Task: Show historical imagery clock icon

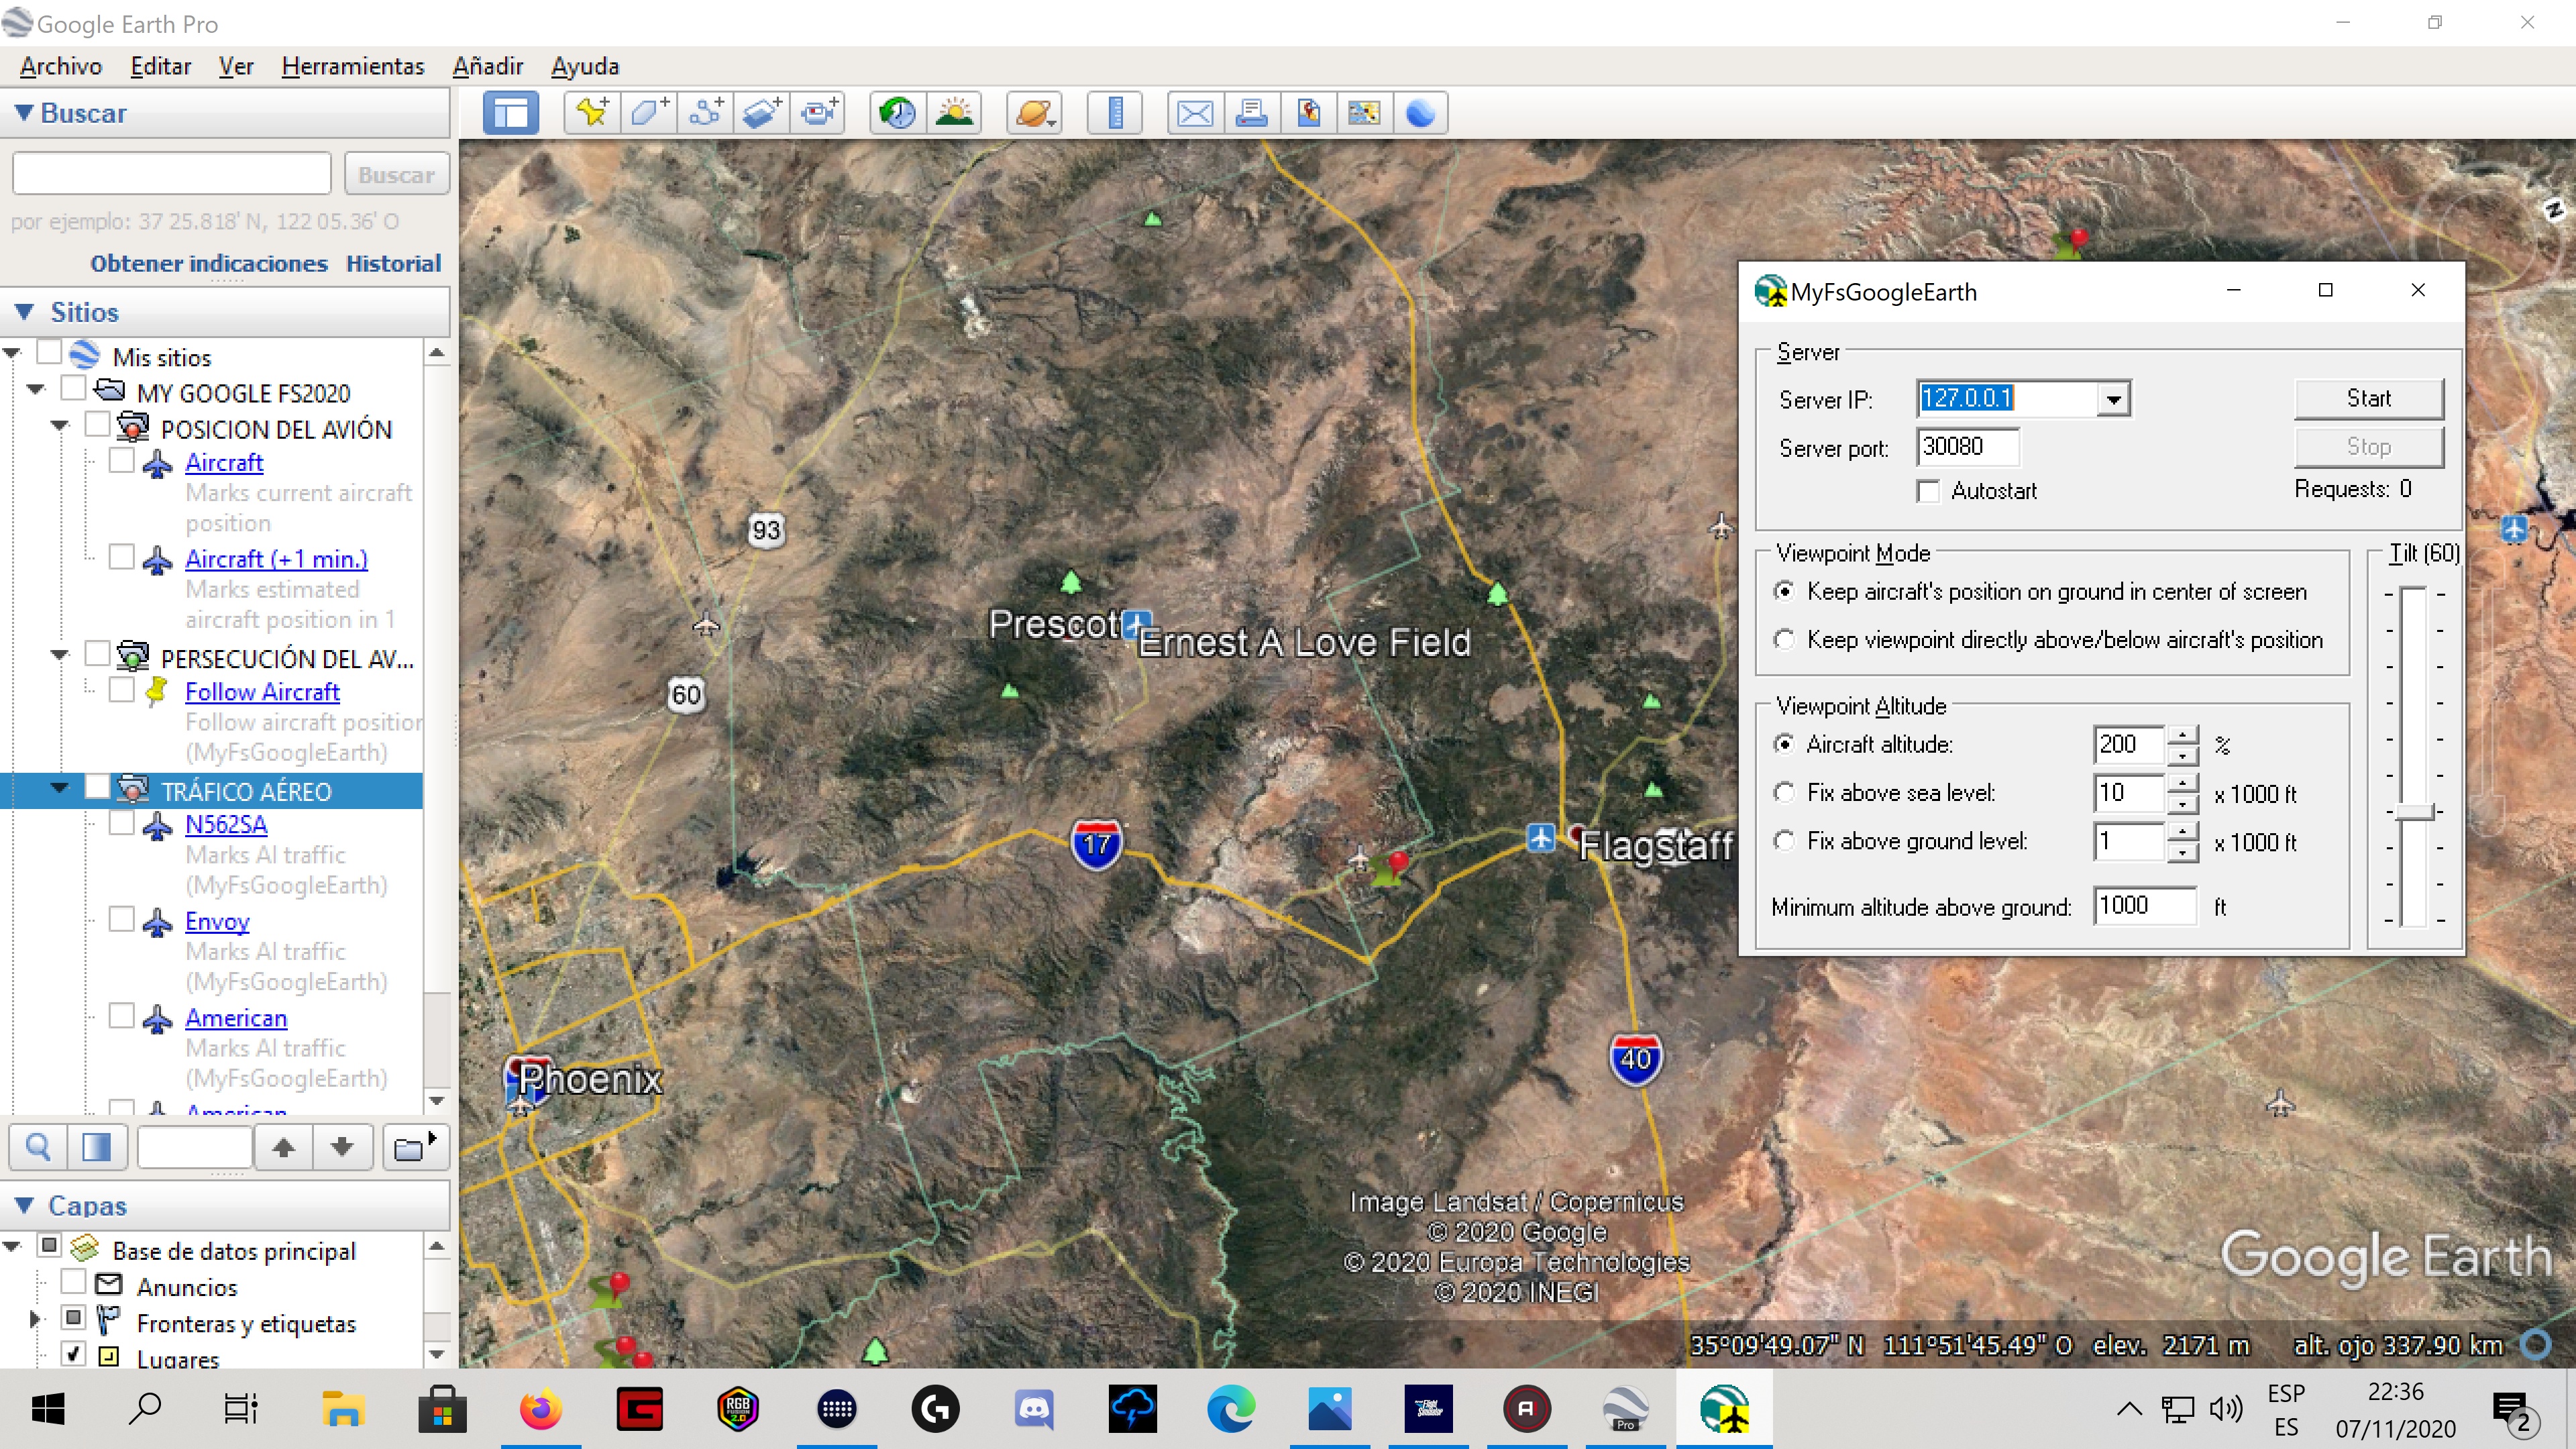Action: click(898, 112)
